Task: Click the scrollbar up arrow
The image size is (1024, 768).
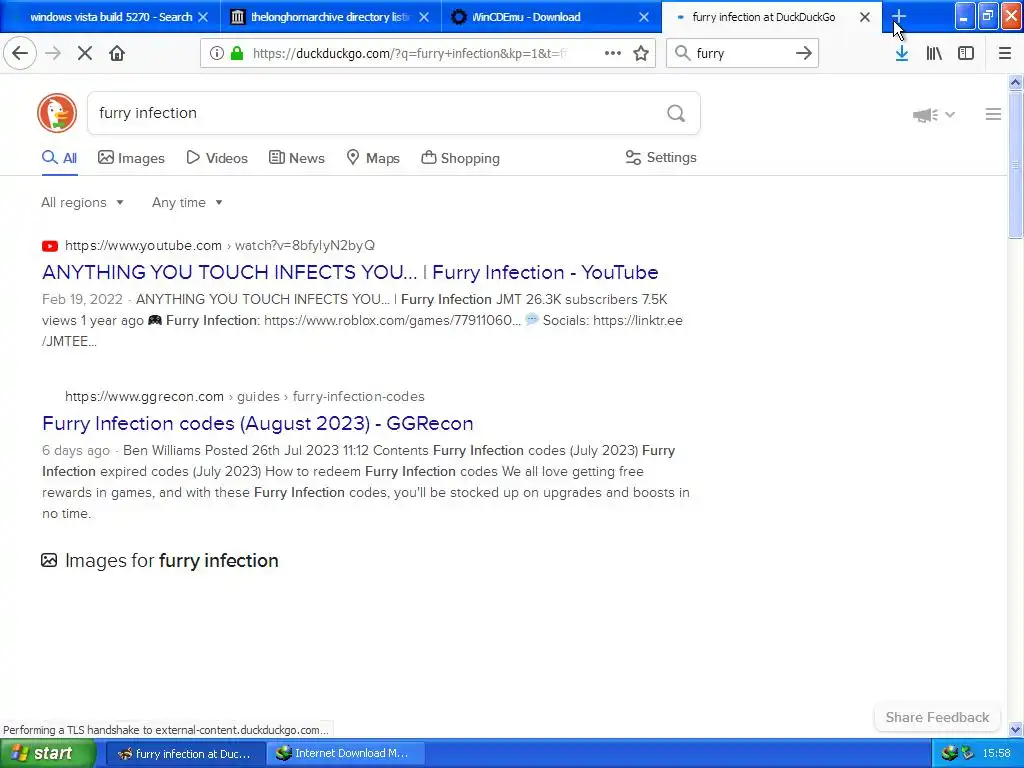Action: point(1015,82)
